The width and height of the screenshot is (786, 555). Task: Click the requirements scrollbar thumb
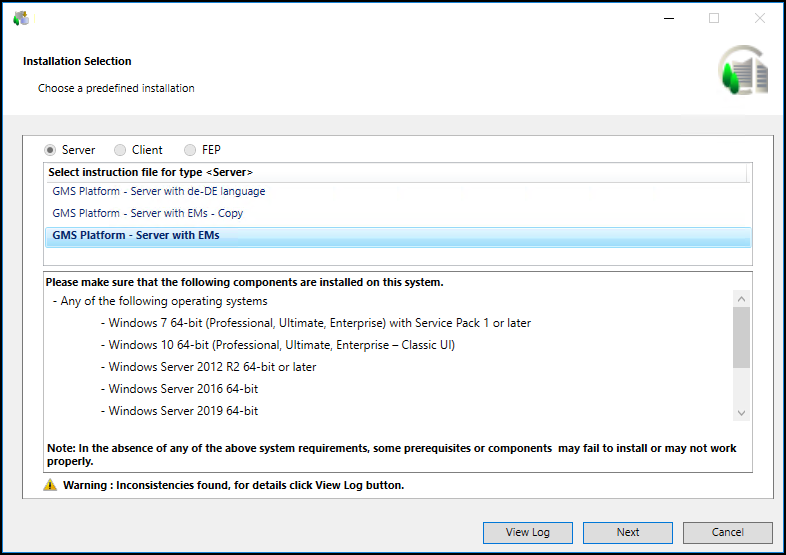[741, 338]
